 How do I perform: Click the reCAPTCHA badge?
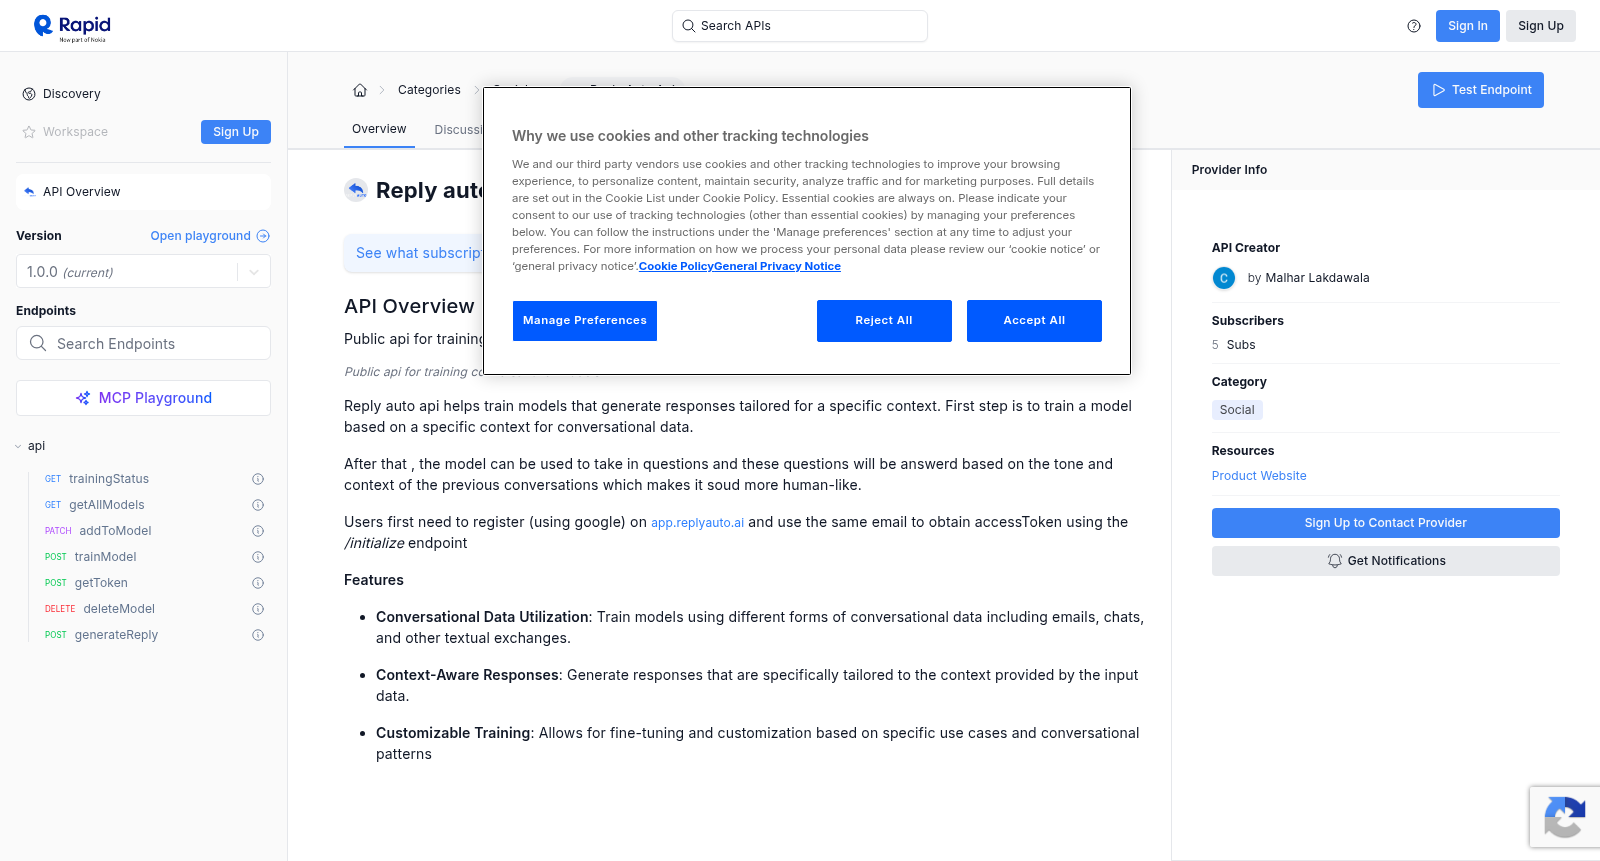click(x=1564, y=817)
